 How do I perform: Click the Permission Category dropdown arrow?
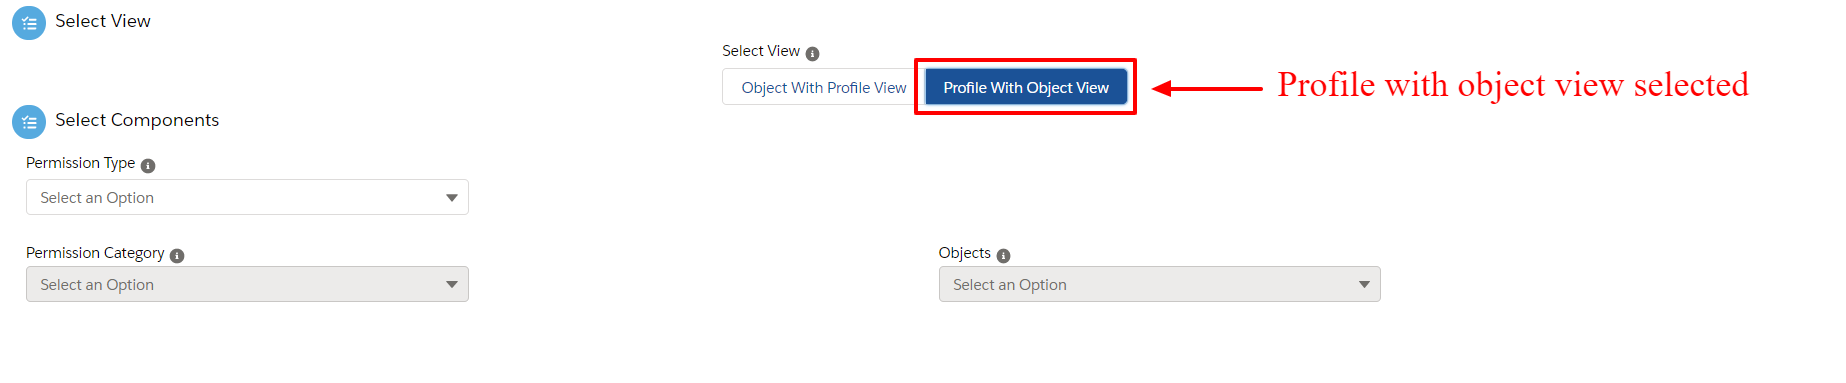tap(452, 285)
